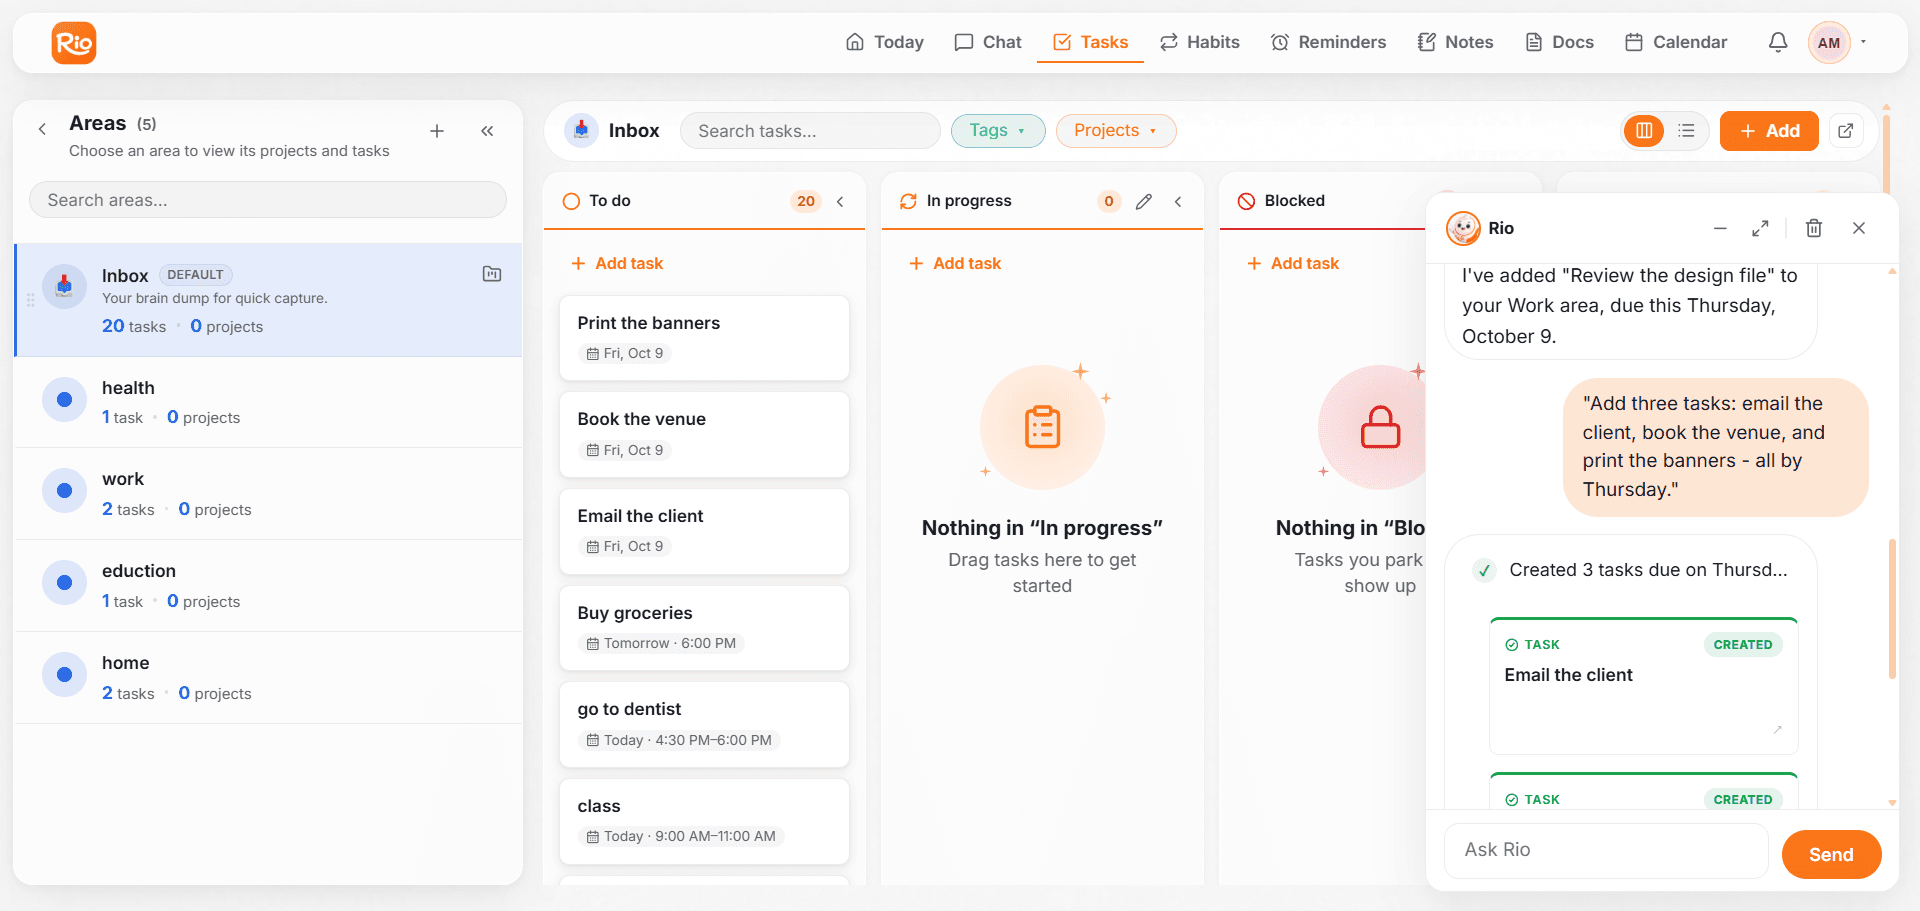The height and width of the screenshot is (911, 1920).
Task: Collapse the Areas sidebar with double chevron
Action: 487,131
